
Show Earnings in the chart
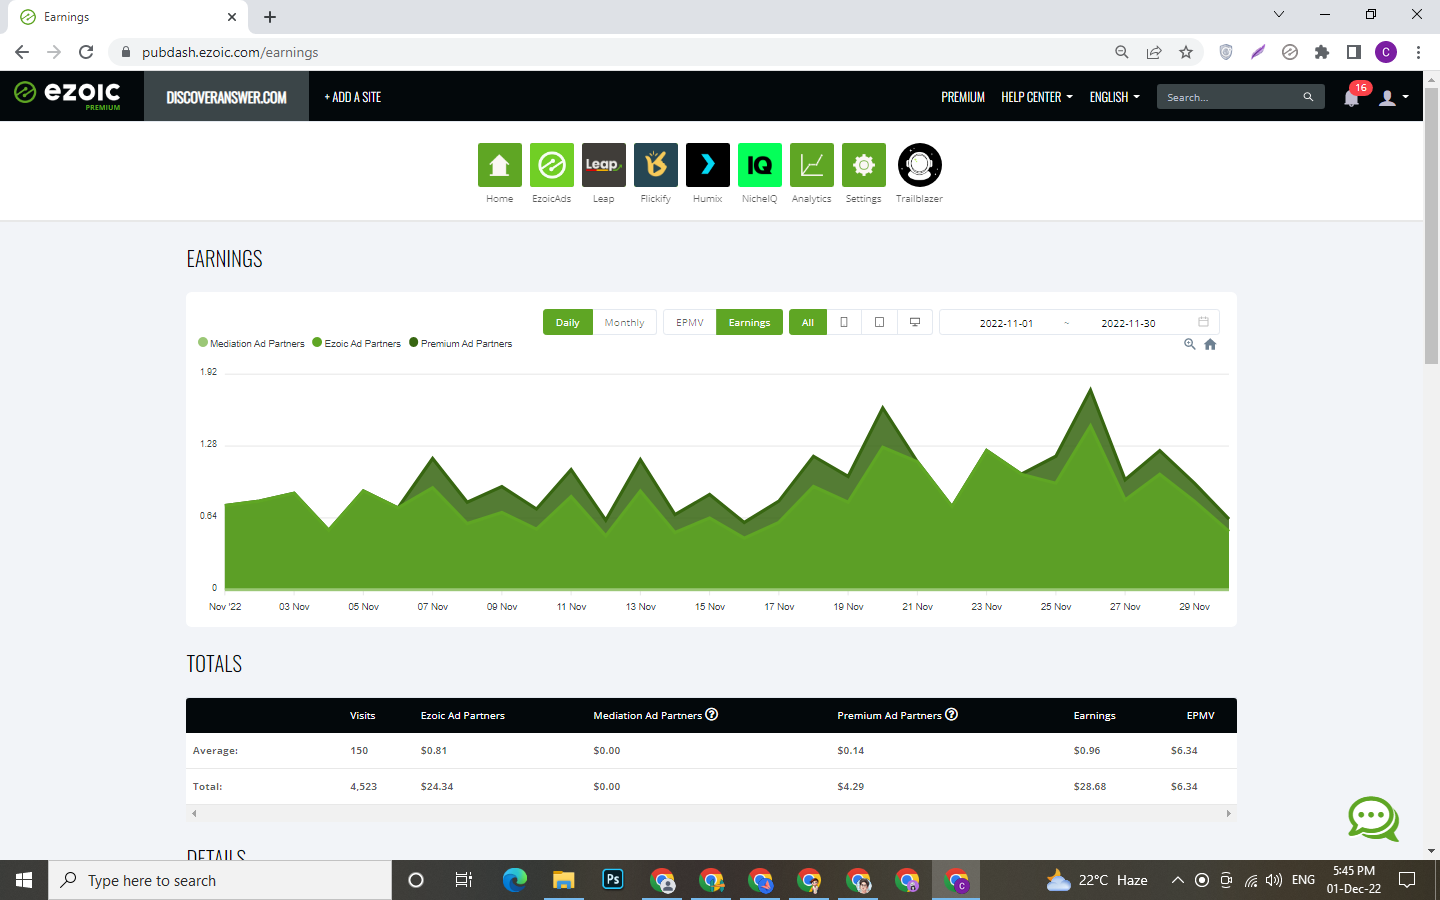pos(749,322)
